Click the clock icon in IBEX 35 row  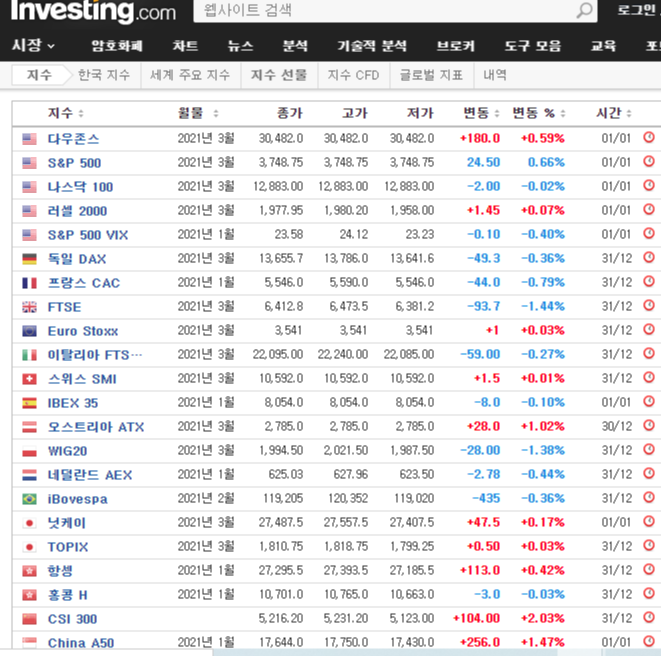click(x=649, y=402)
